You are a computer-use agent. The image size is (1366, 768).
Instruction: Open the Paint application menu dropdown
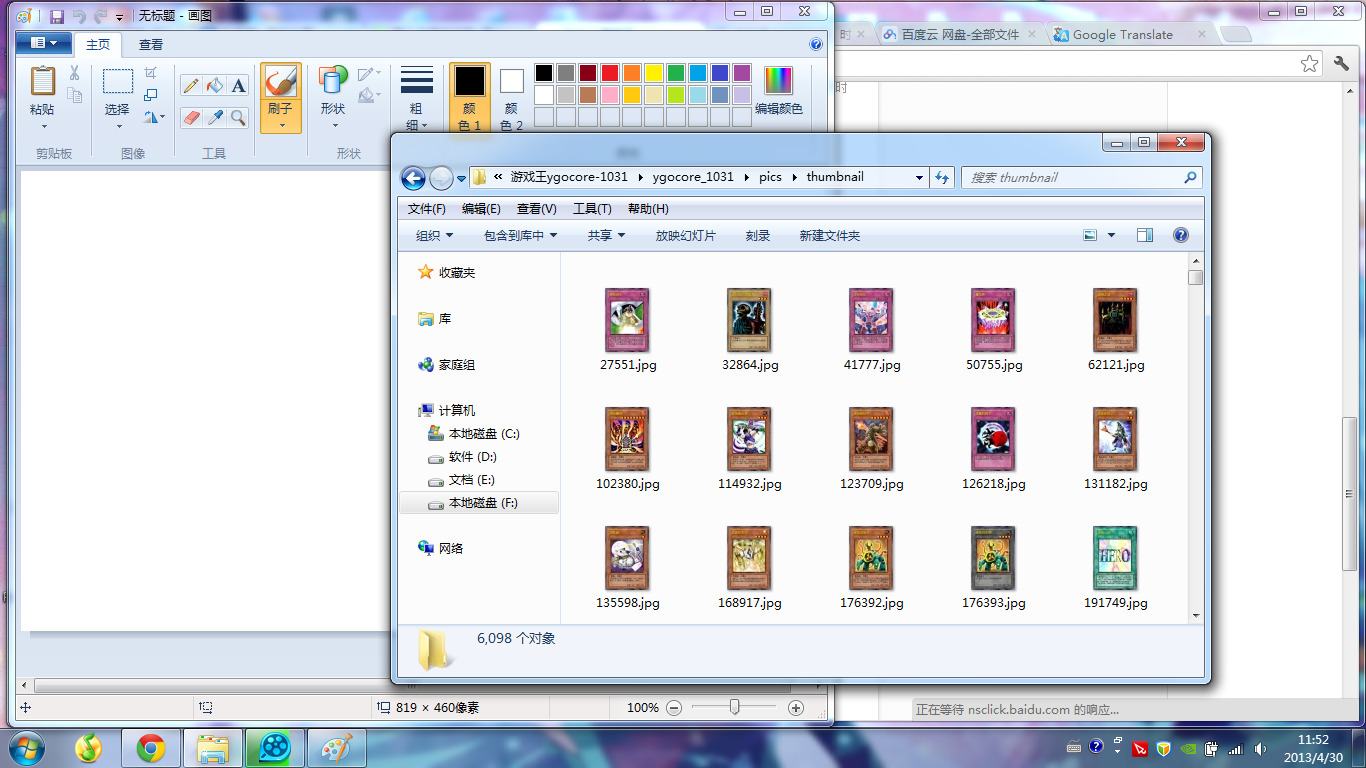[44, 44]
